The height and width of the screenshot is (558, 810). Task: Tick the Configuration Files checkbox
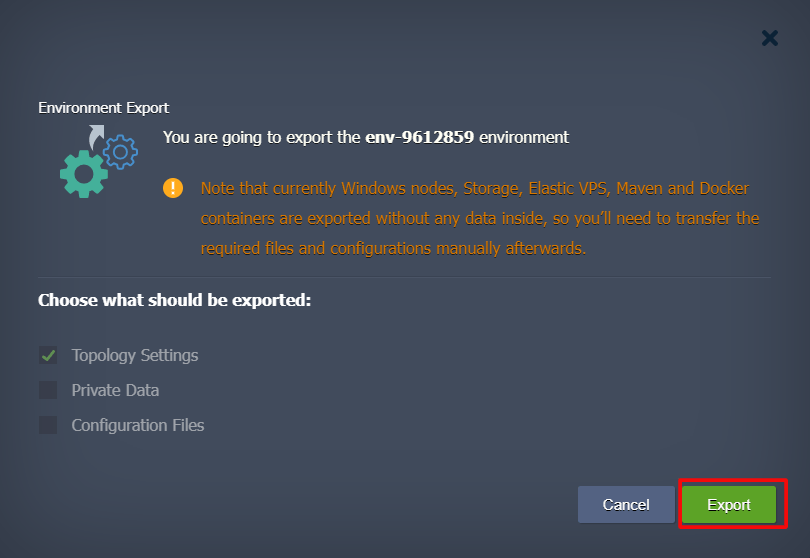[48, 425]
